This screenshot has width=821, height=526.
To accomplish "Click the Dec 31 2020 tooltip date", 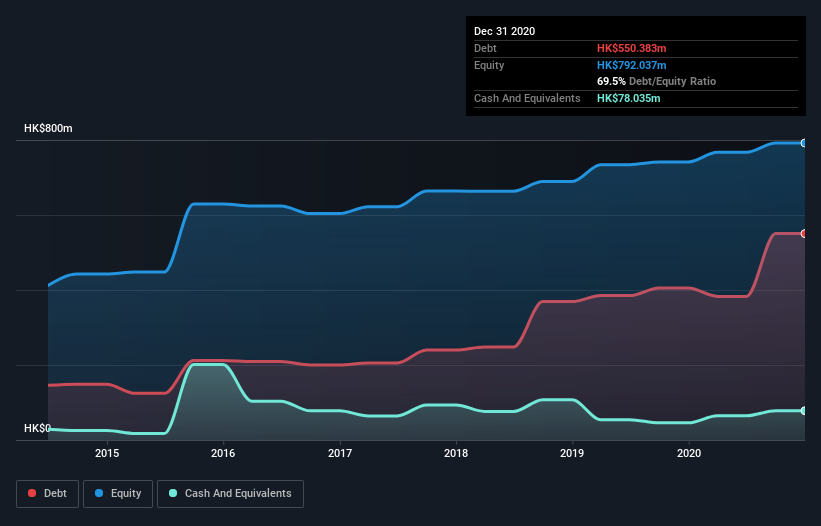I will [504, 31].
